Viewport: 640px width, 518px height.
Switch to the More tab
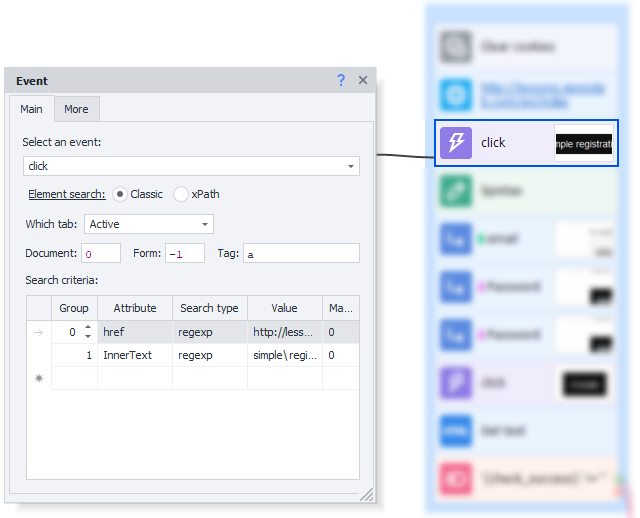pos(76,109)
